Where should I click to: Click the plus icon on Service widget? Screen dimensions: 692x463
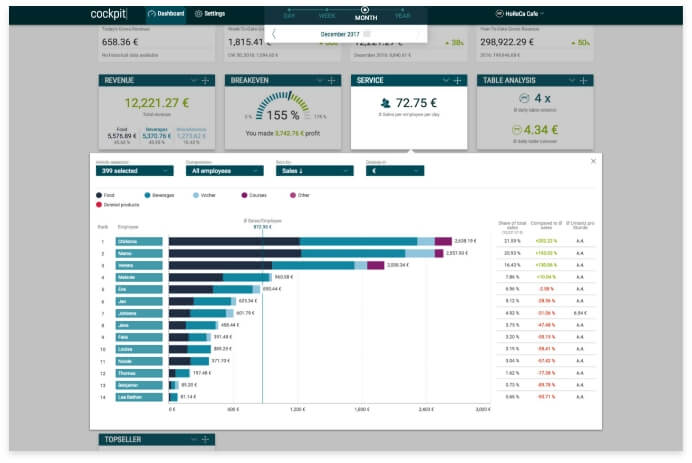click(x=458, y=80)
